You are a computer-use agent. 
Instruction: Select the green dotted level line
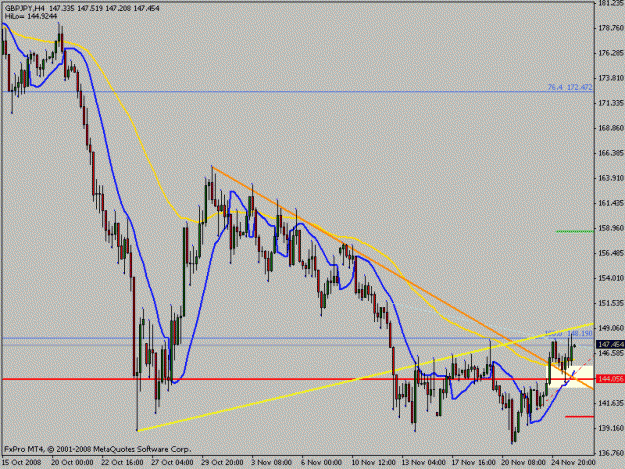tap(575, 231)
